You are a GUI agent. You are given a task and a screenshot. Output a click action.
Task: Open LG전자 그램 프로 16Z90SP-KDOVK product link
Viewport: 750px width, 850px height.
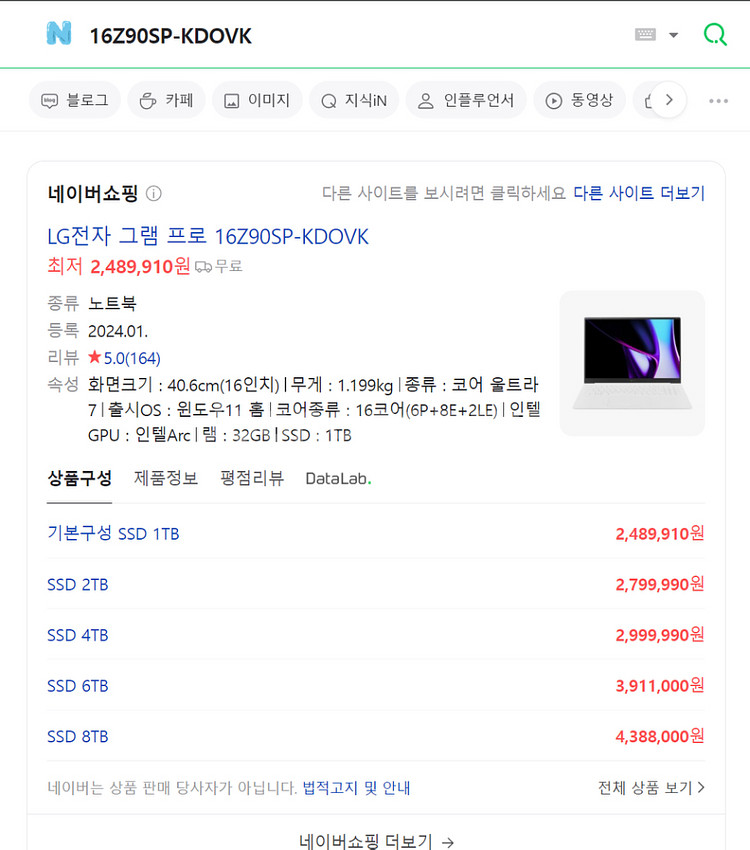click(x=208, y=236)
